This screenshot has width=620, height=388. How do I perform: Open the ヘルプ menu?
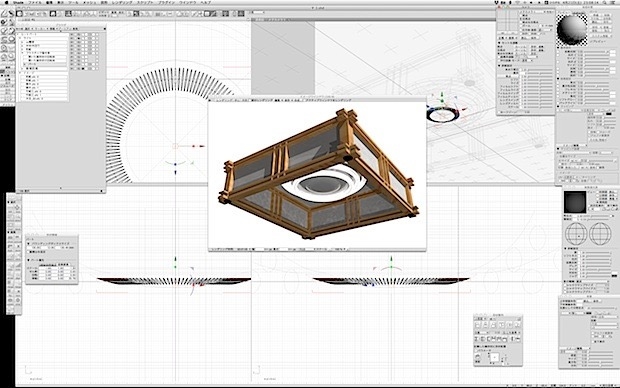point(206,2)
